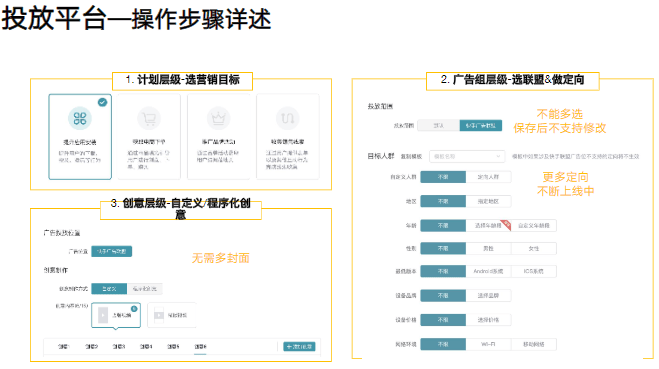Choose the teal 快手广告联盟 delivery range option

481,126
